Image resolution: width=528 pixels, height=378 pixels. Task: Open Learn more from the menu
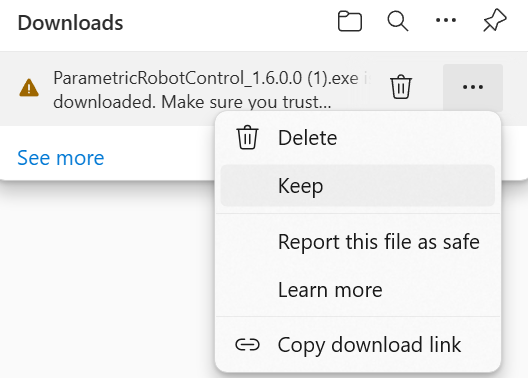pos(358,289)
